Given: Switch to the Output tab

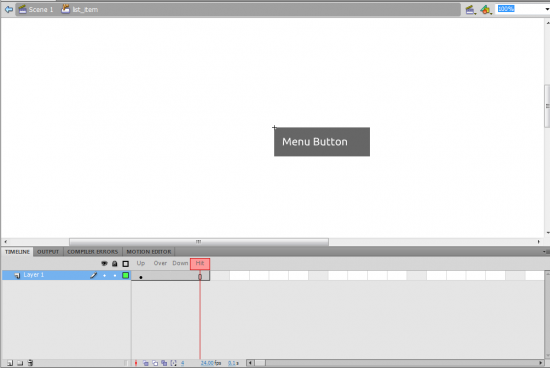Looking at the screenshot, I should pyautogui.click(x=48, y=252).
